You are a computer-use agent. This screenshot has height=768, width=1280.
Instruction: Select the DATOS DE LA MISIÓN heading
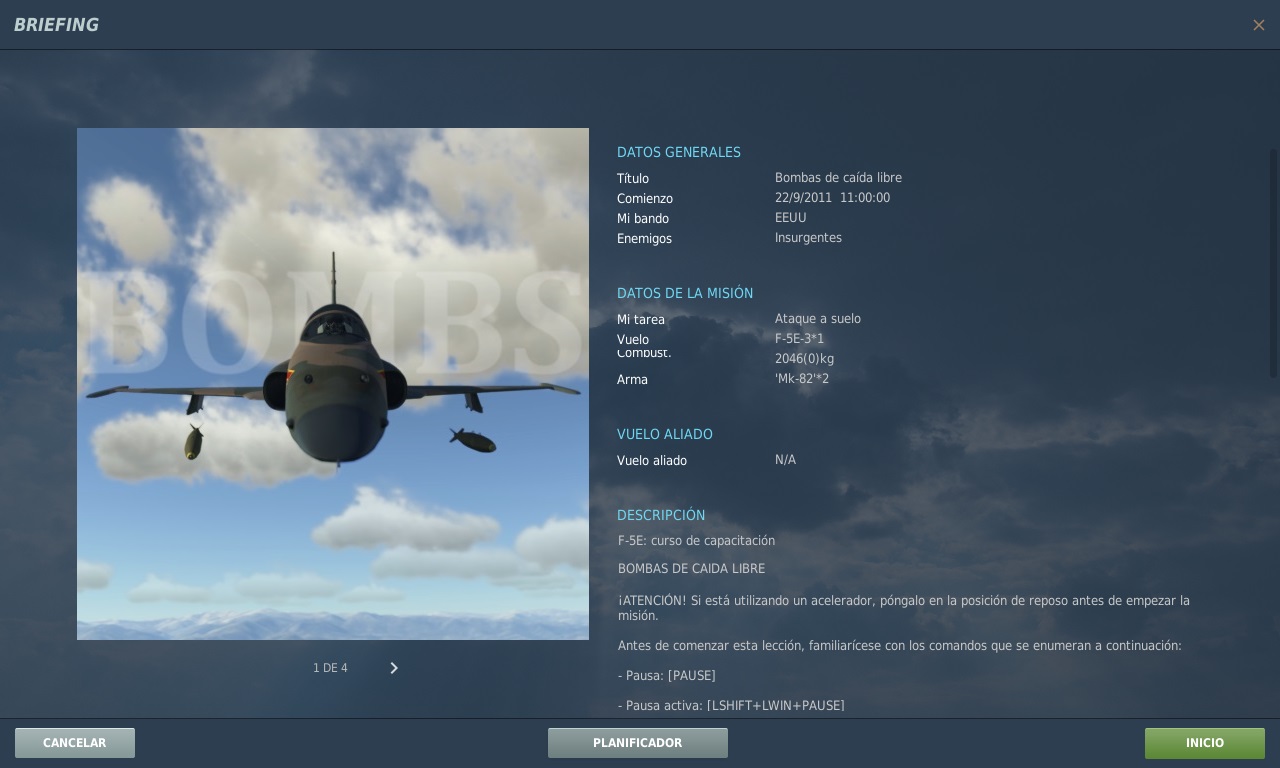(x=684, y=293)
